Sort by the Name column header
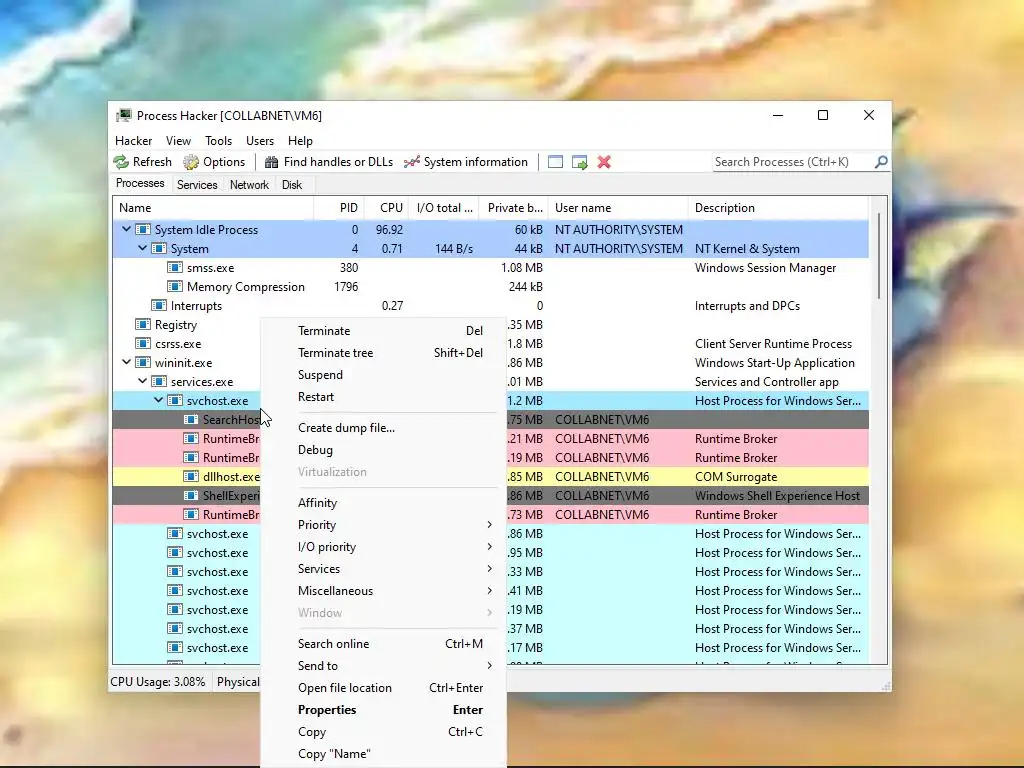This screenshot has height=768, width=1024. pos(213,208)
